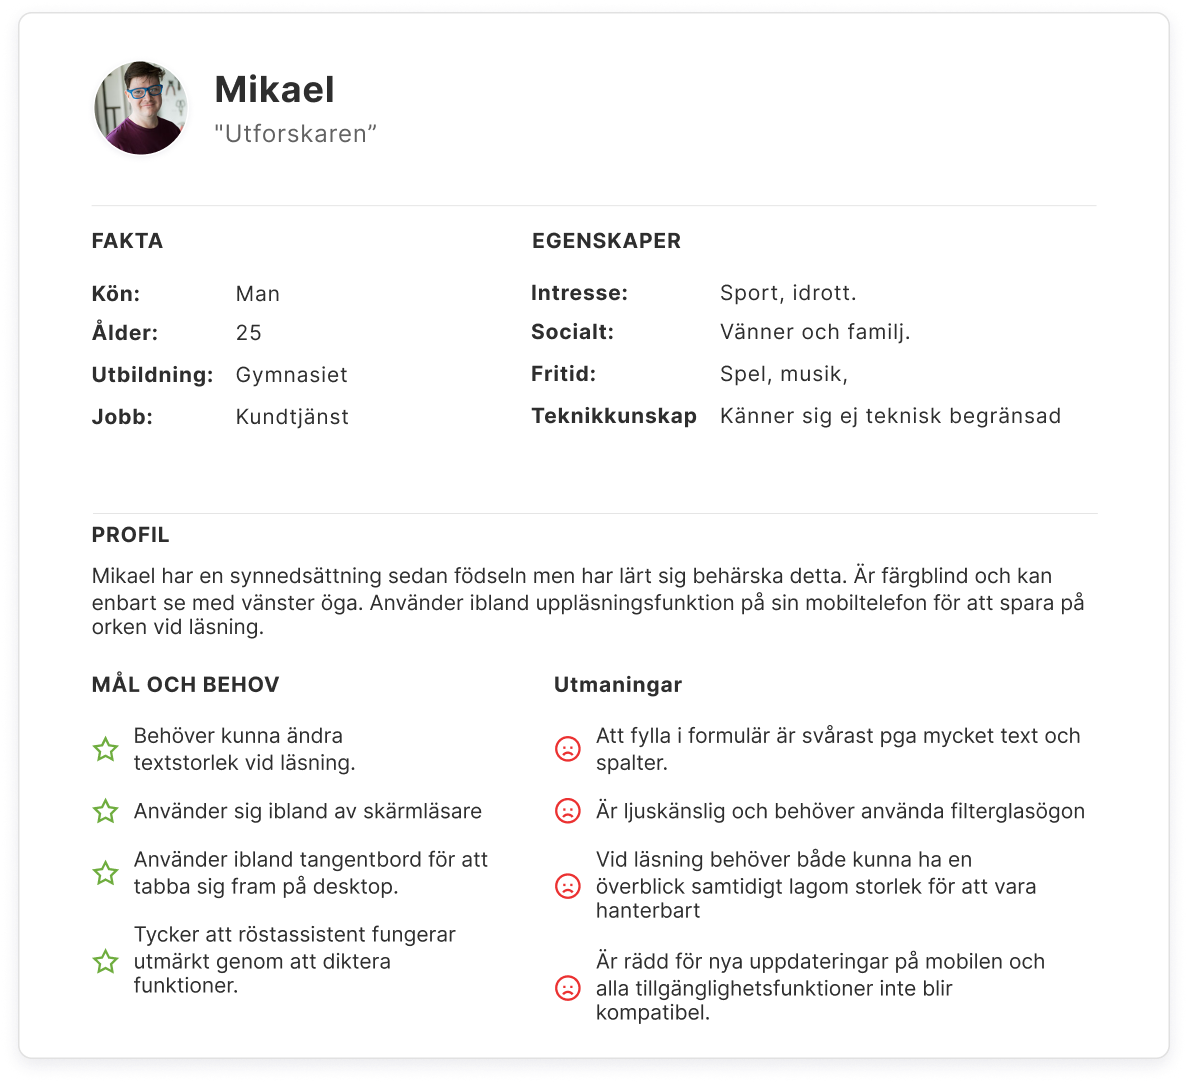The image size is (1188, 1083).
Task: Click the star next to the röstassistent goal
Action: pos(105,961)
